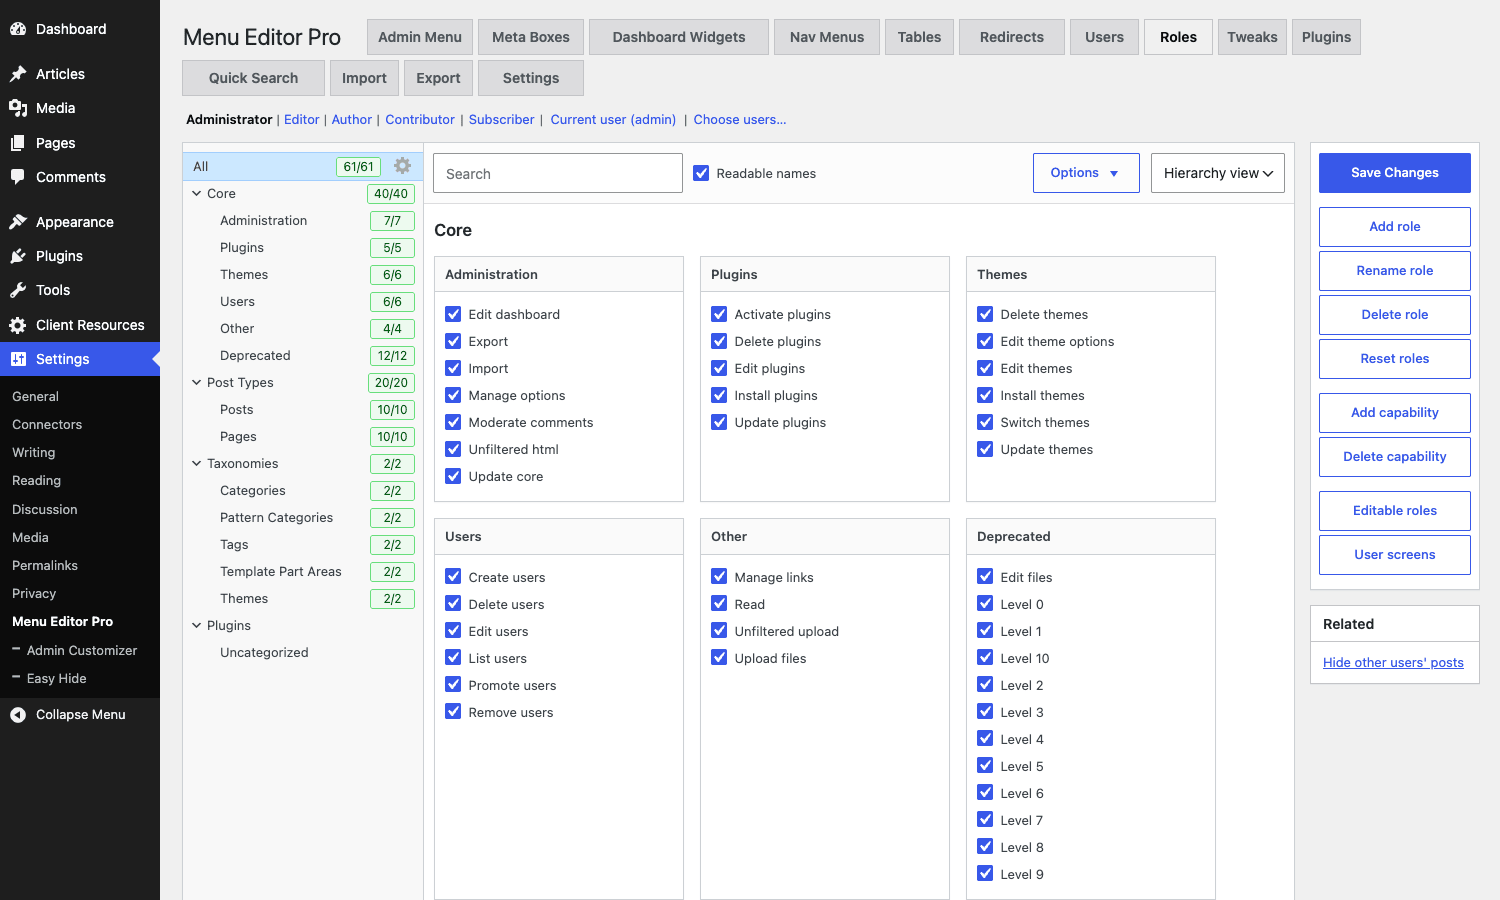Click the Pages document icon
1500x900 pixels.
click(18, 143)
